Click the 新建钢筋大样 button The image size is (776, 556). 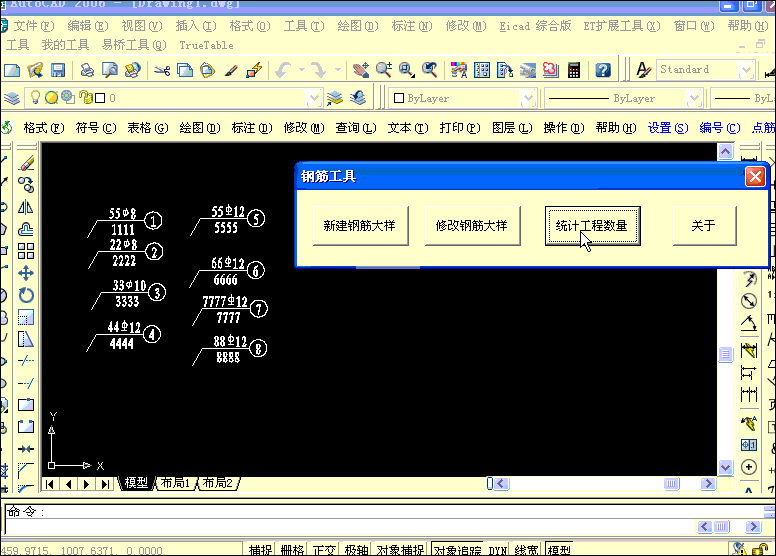pyautogui.click(x=360, y=226)
